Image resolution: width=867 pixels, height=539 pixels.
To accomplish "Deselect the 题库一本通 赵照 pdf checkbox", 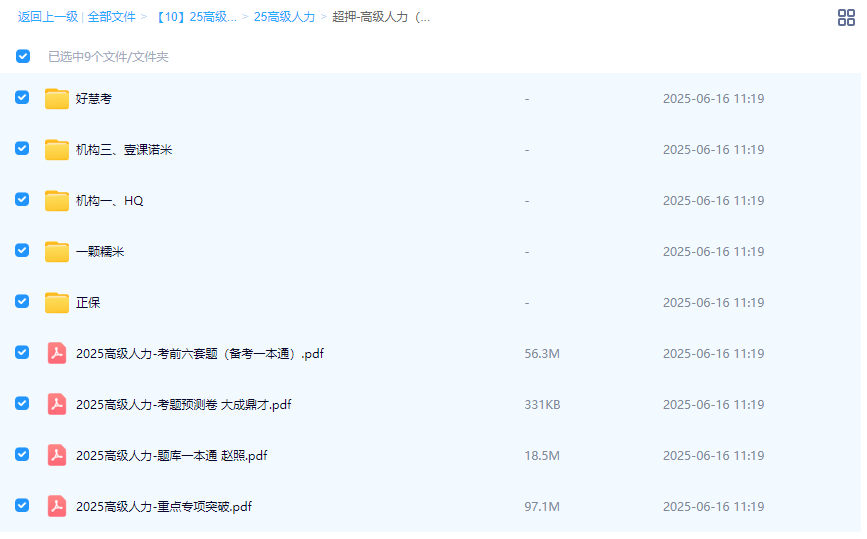I will [x=22, y=454].
